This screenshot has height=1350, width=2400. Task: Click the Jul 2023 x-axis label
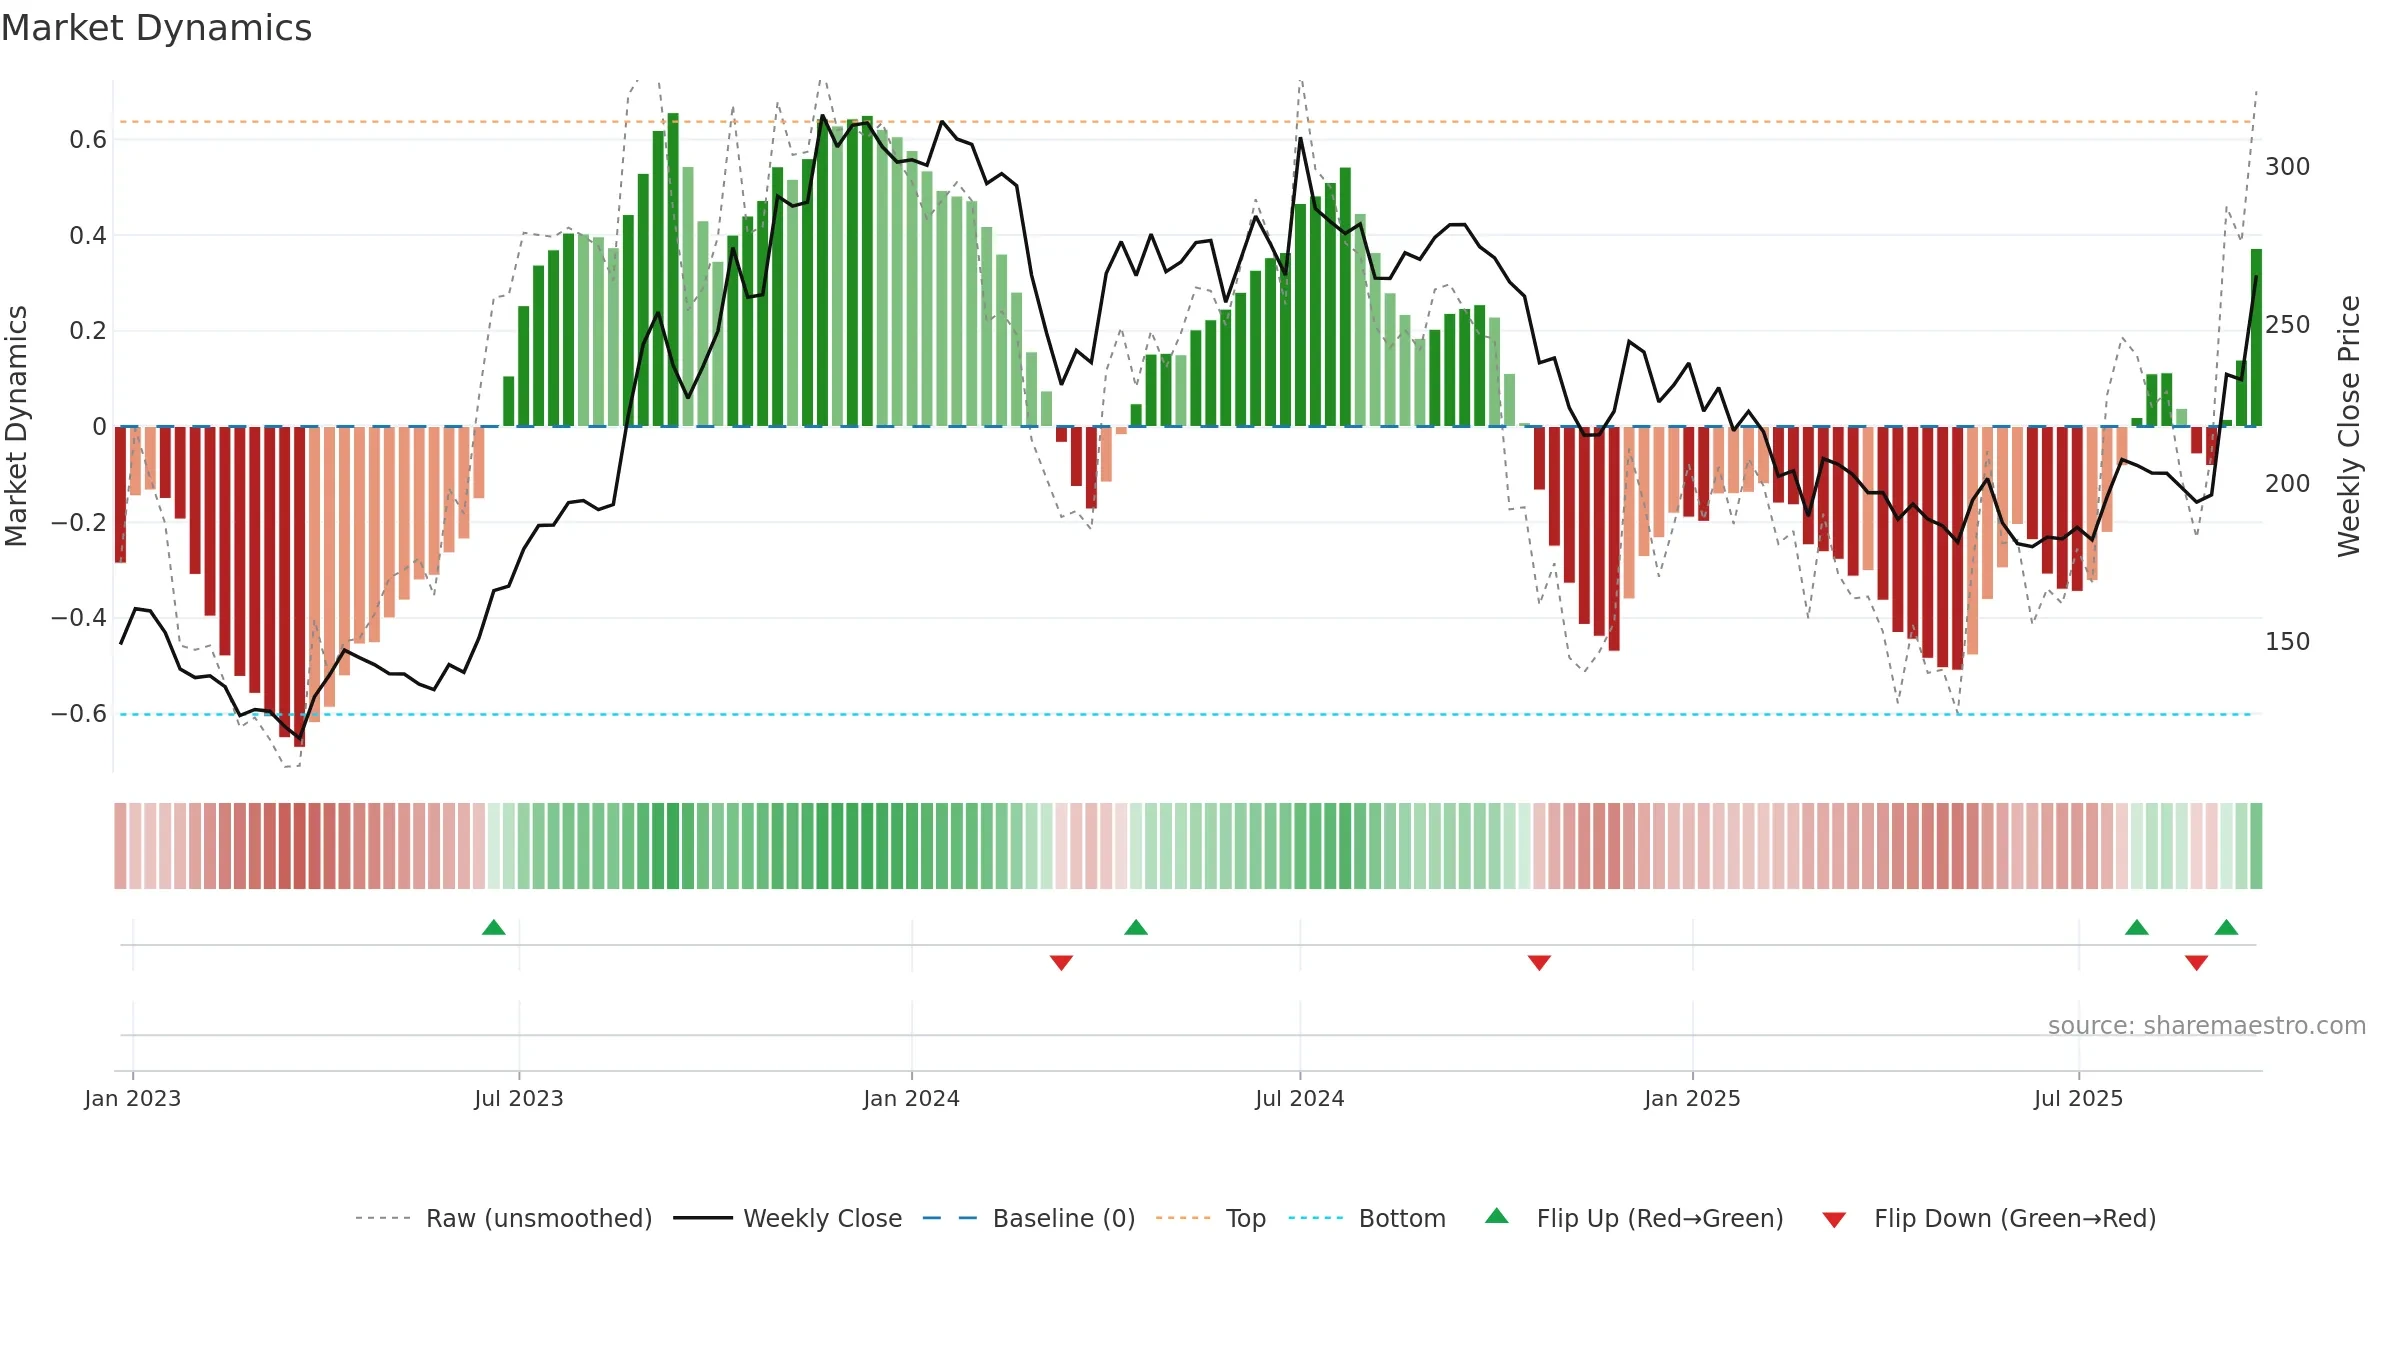tap(519, 1098)
